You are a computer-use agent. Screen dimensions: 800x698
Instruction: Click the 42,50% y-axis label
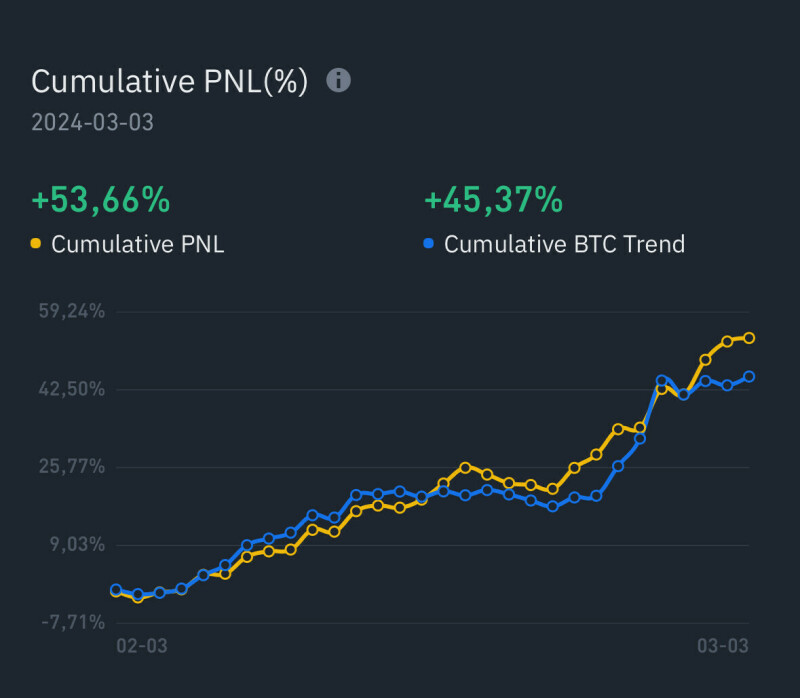[70, 389]
